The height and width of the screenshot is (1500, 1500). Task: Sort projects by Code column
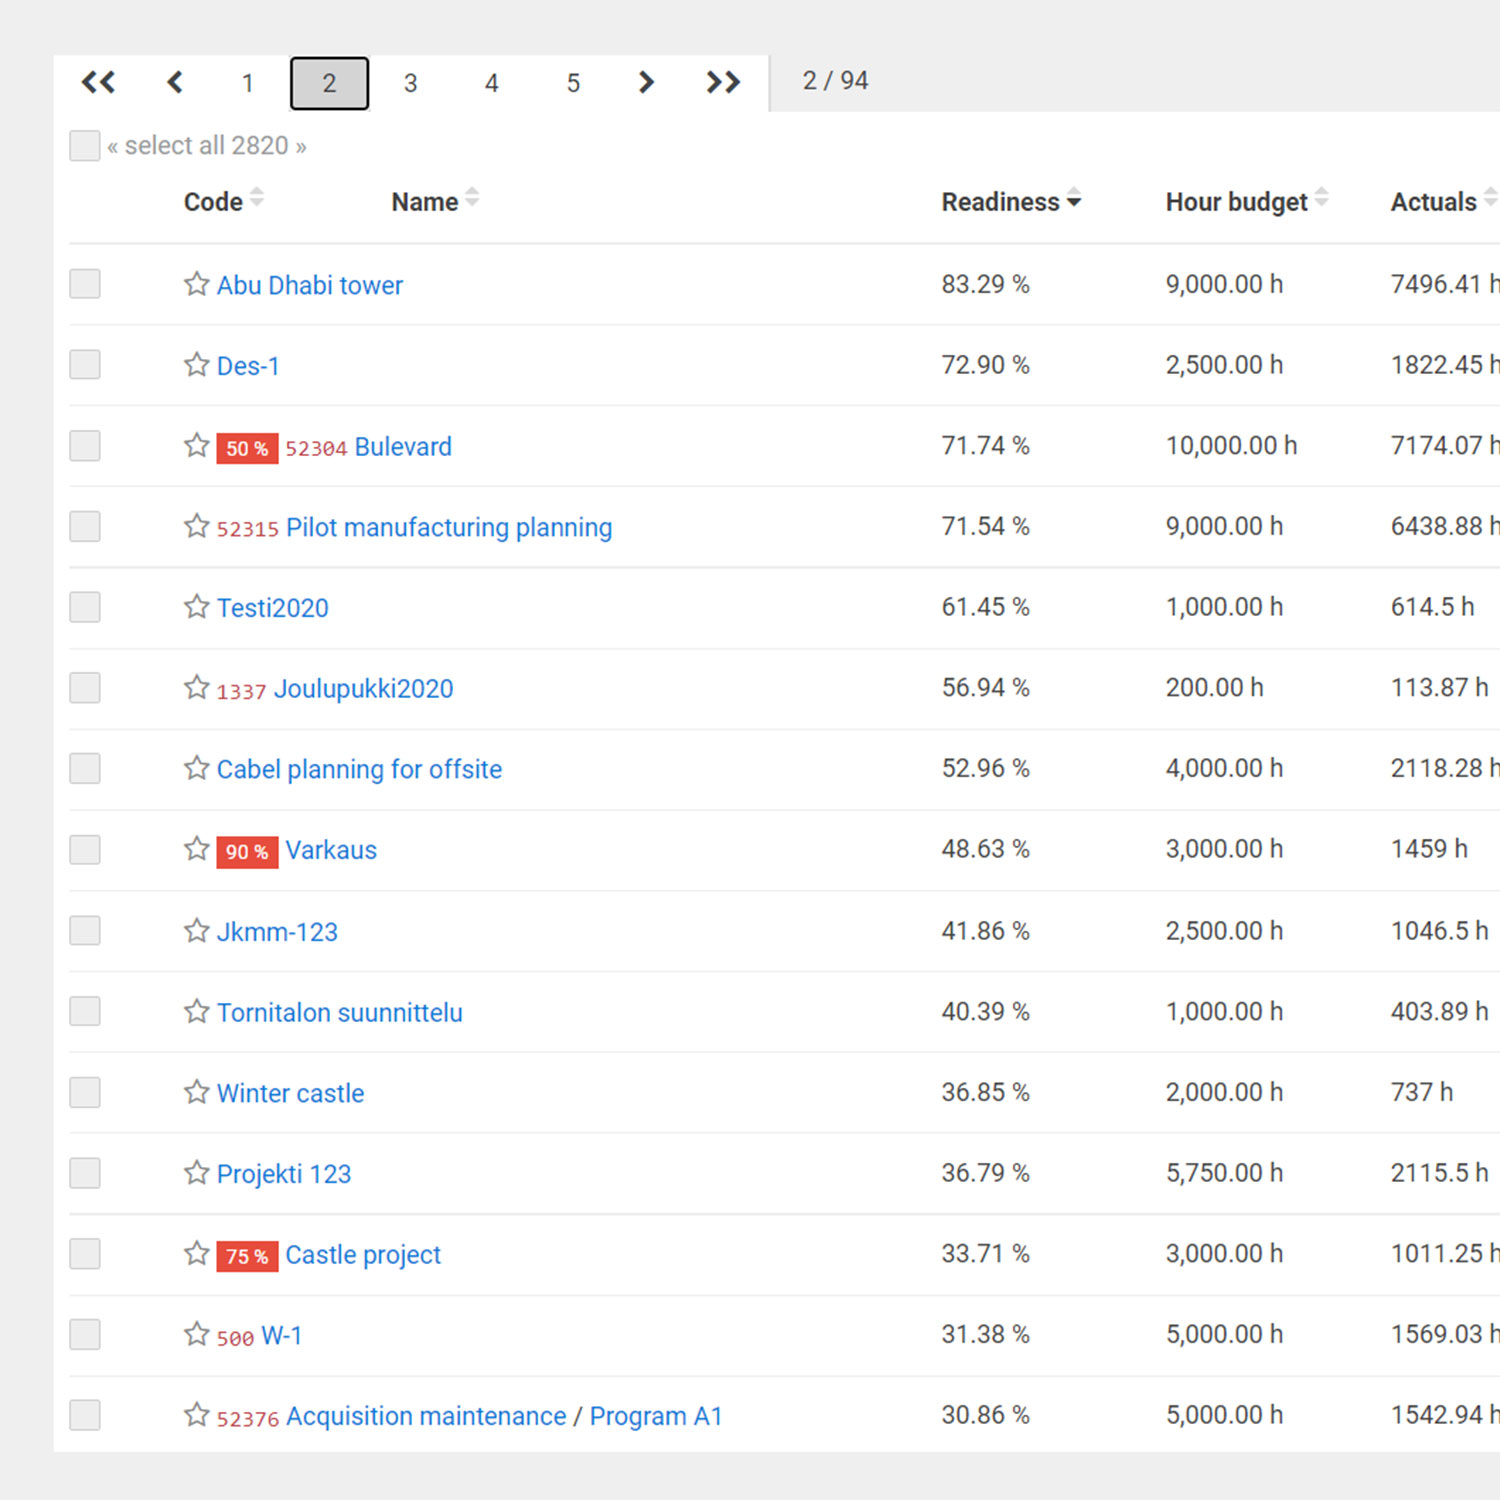point(213,202)
